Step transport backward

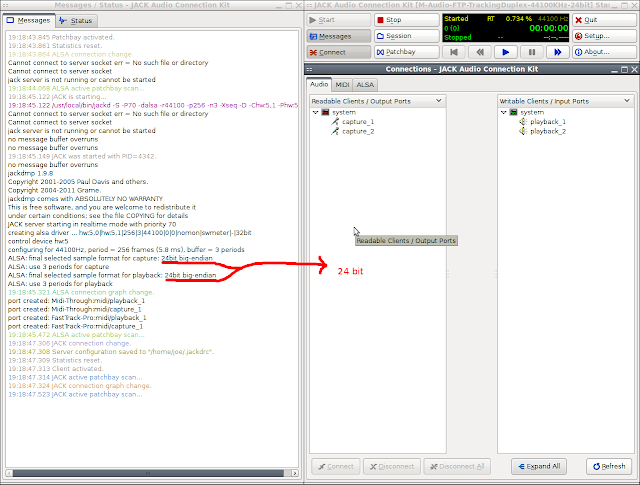[480, 52]
